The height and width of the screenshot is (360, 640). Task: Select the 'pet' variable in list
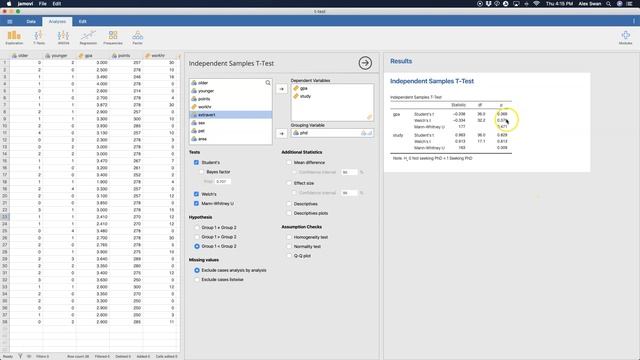[x=231, y=131]
